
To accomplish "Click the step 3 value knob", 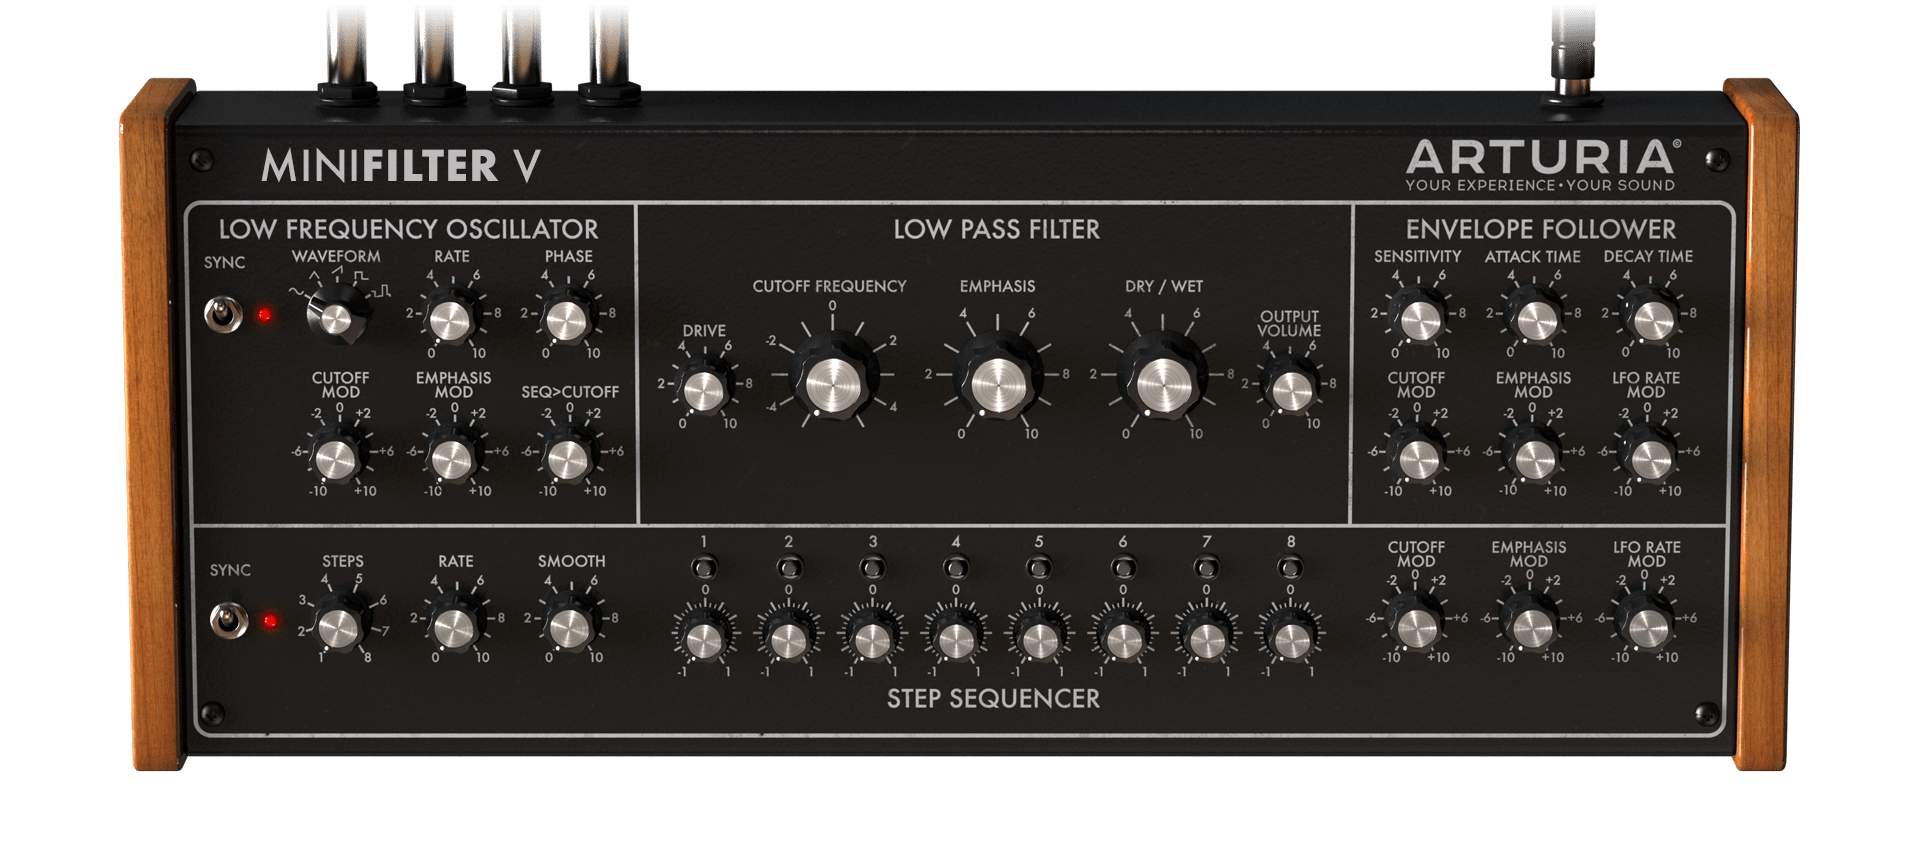I will [x=872, y=638].
